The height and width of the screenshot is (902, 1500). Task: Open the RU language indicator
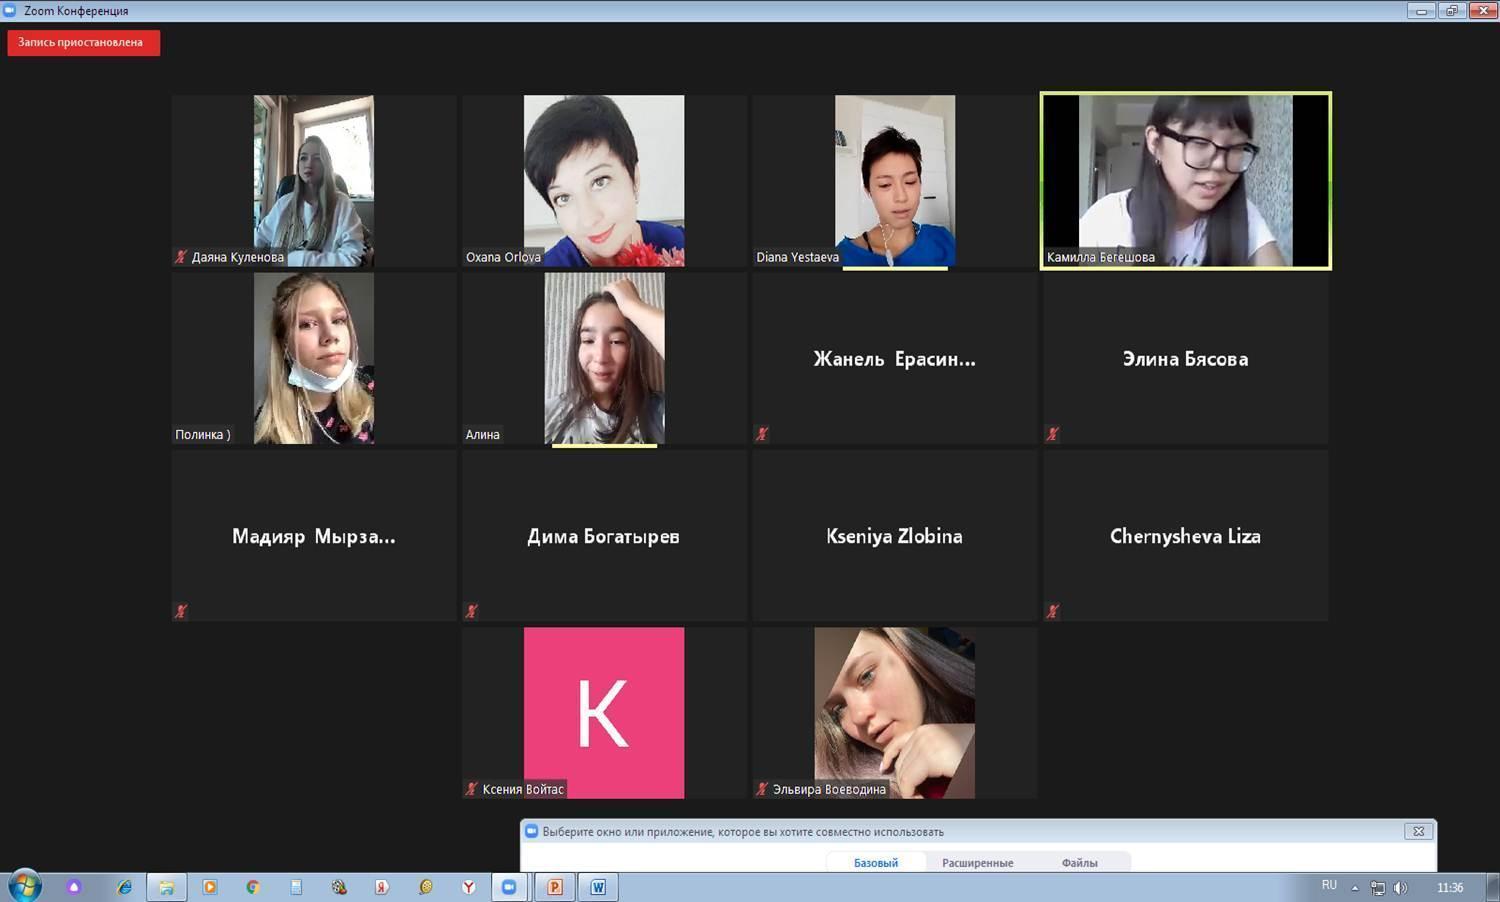[x=1329, y=885]
